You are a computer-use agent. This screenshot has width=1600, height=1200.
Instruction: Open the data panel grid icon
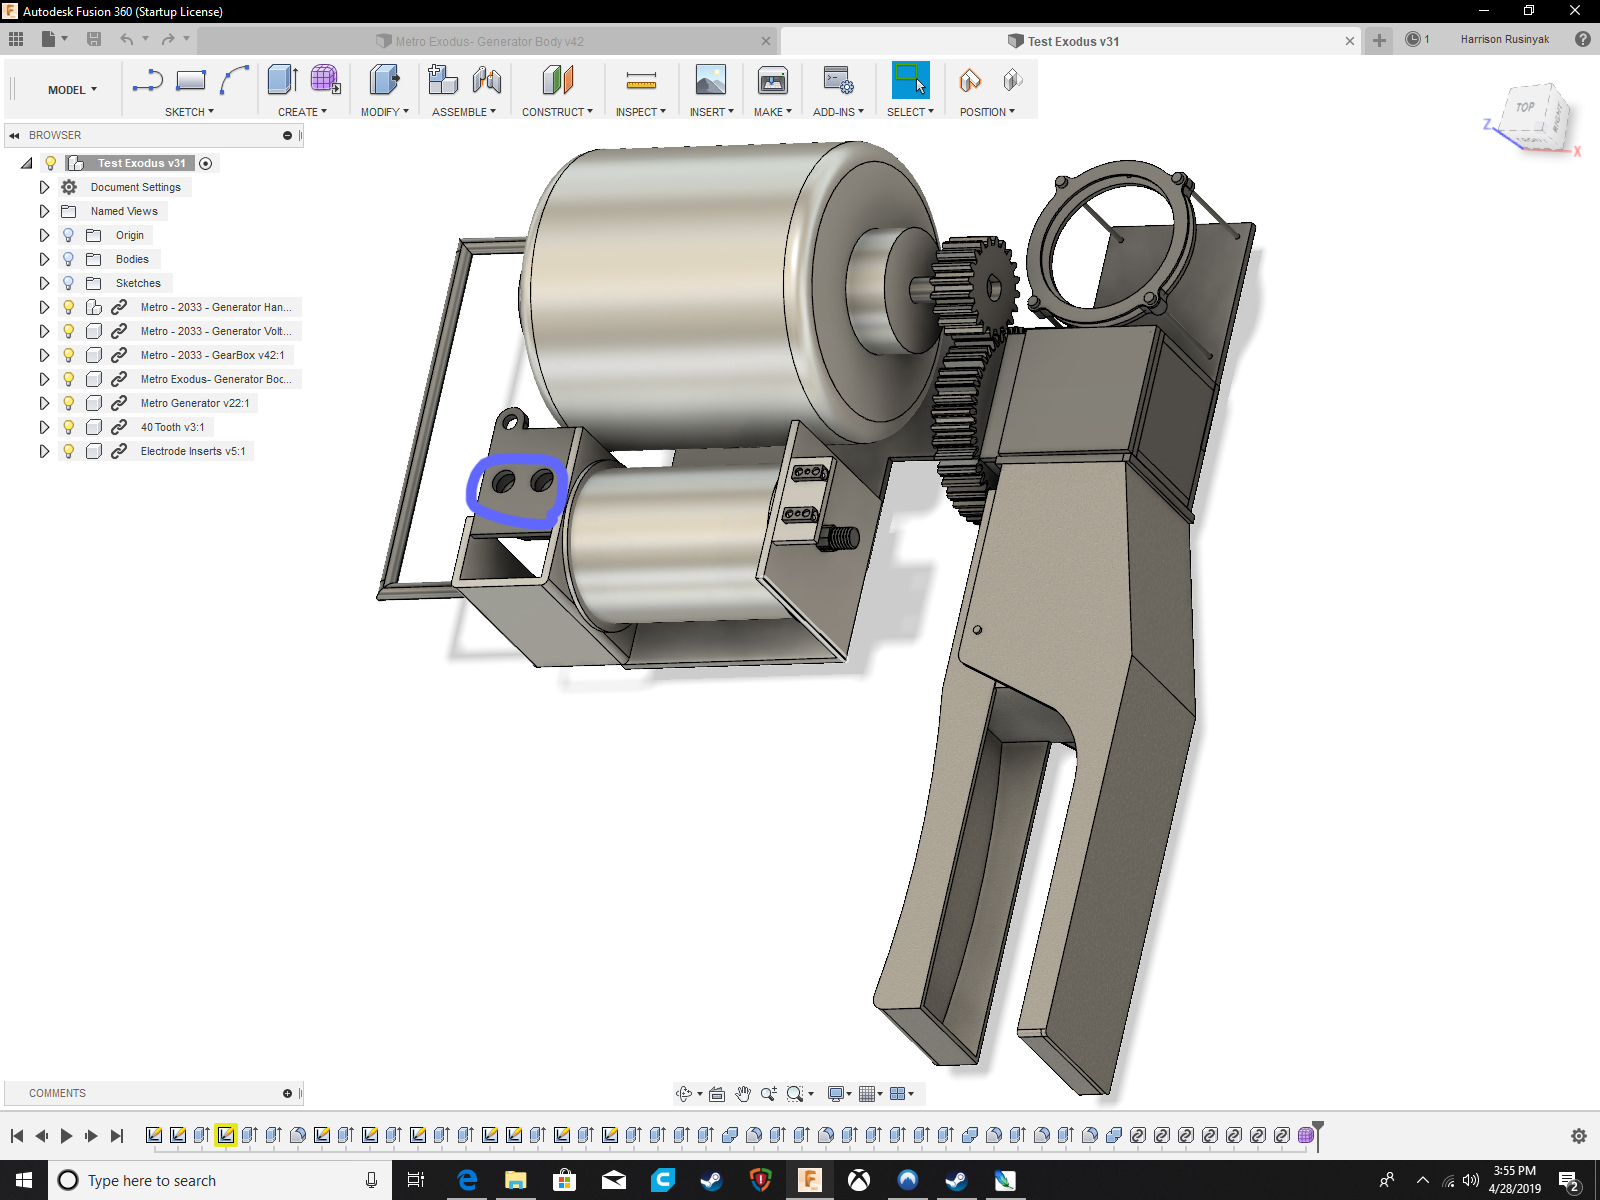coord(16,39)
